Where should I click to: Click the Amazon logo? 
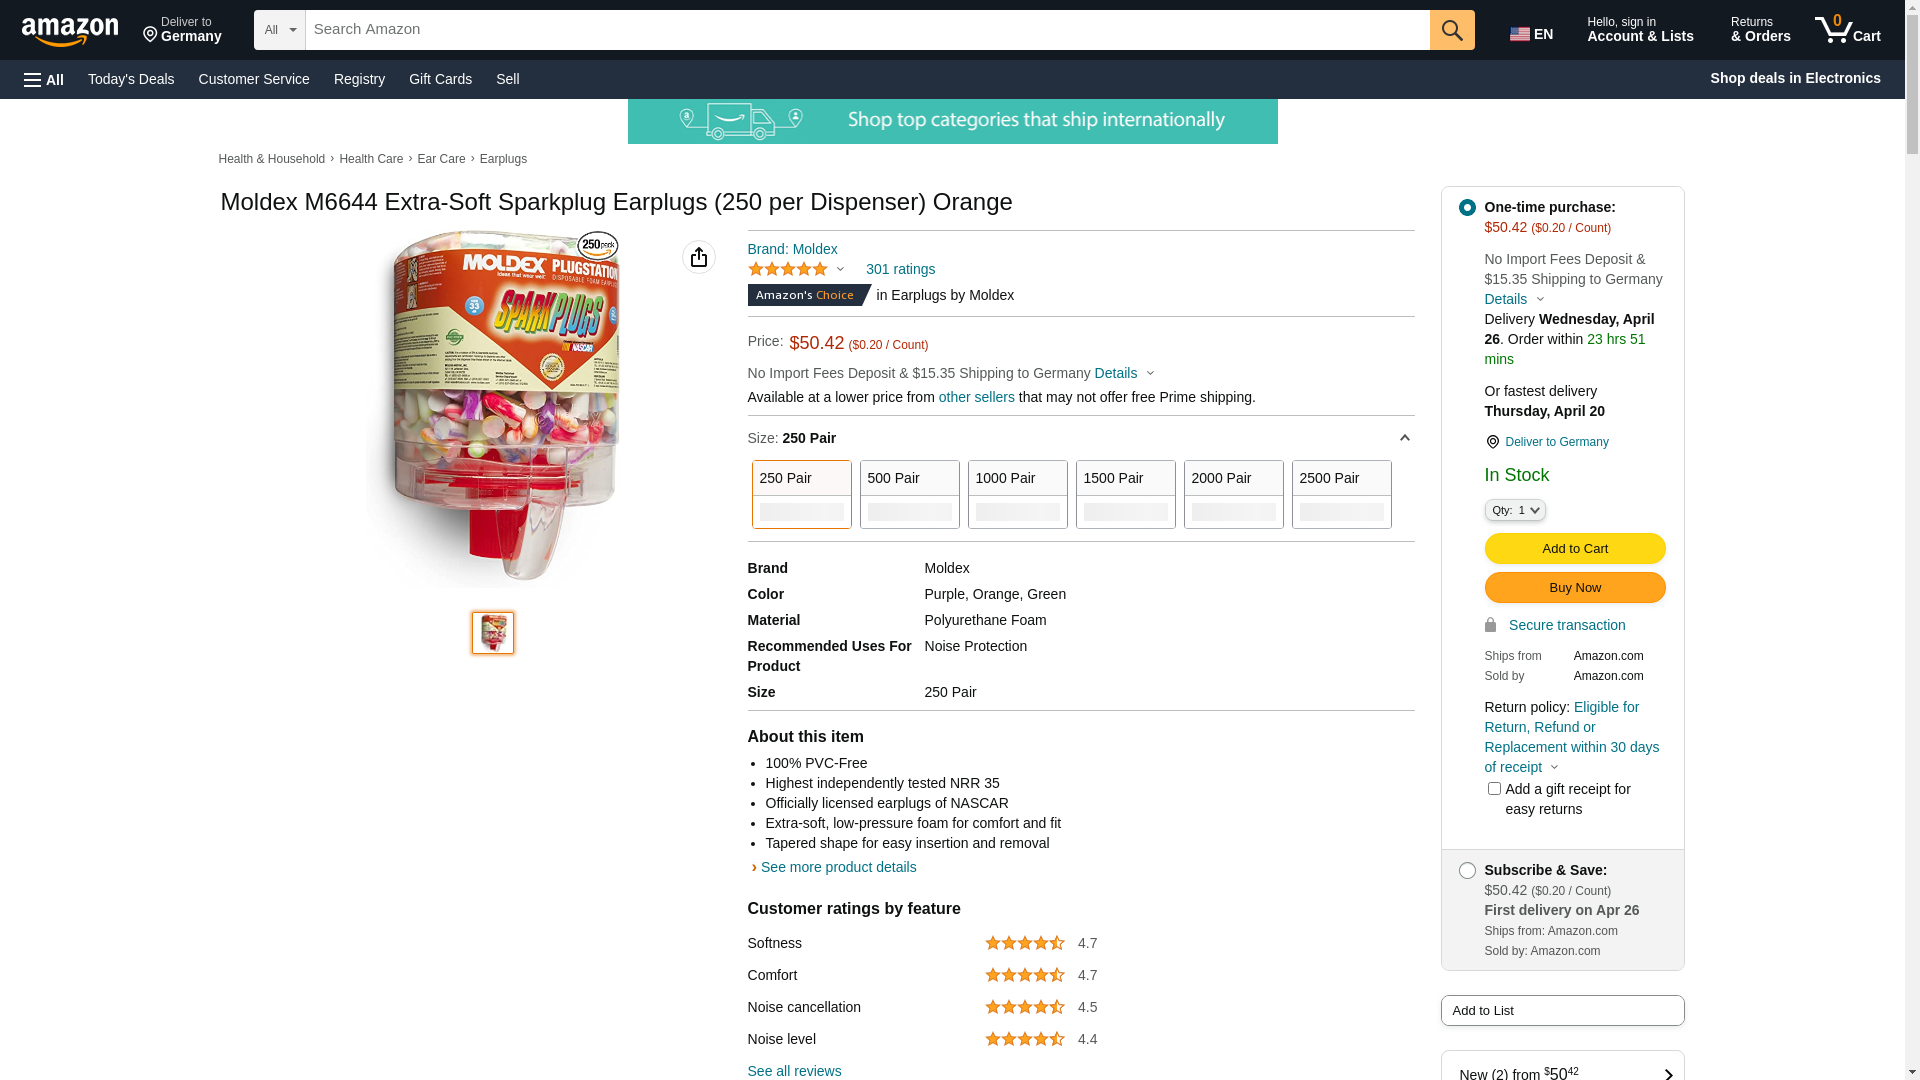pyautogui.click(x=70, y=31)
